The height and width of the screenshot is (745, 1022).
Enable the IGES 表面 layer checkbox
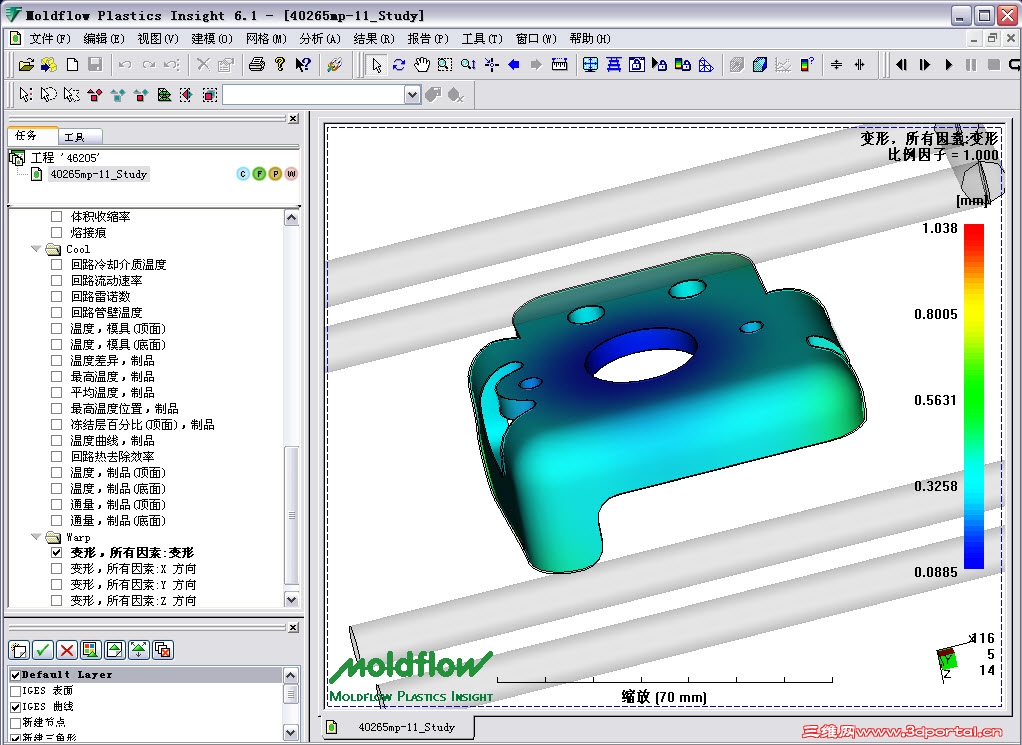click(16, 691)
